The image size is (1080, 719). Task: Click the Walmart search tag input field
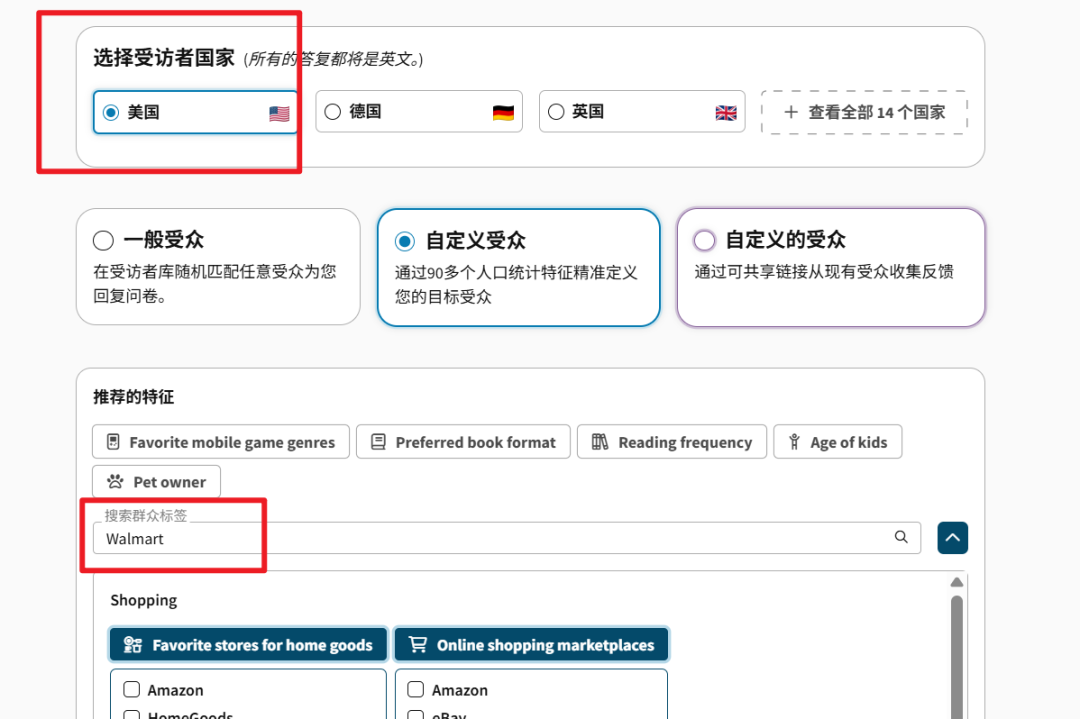[x=490, y=538]
